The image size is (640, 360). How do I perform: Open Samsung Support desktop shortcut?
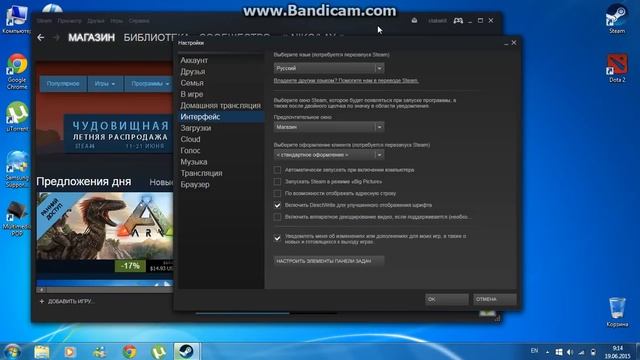click(x=17, y=169)
